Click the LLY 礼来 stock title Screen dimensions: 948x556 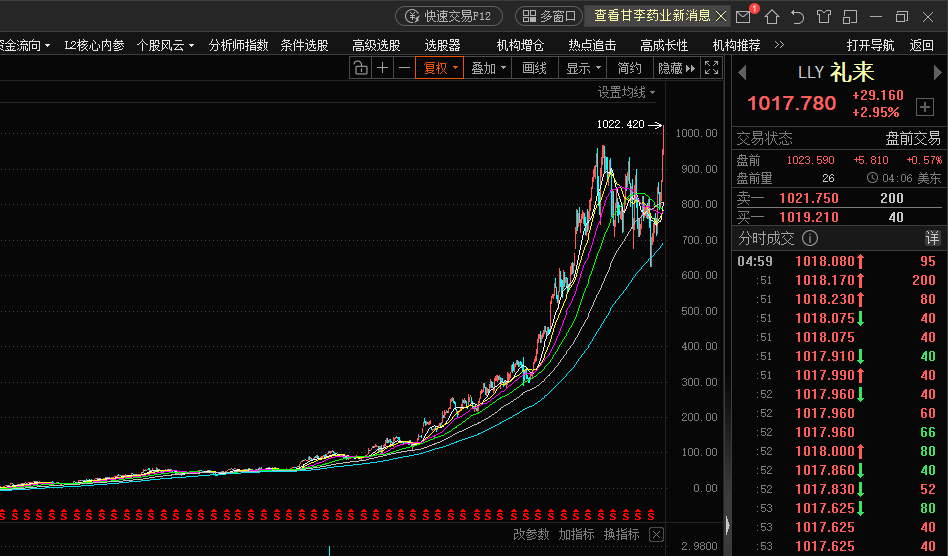836,73
